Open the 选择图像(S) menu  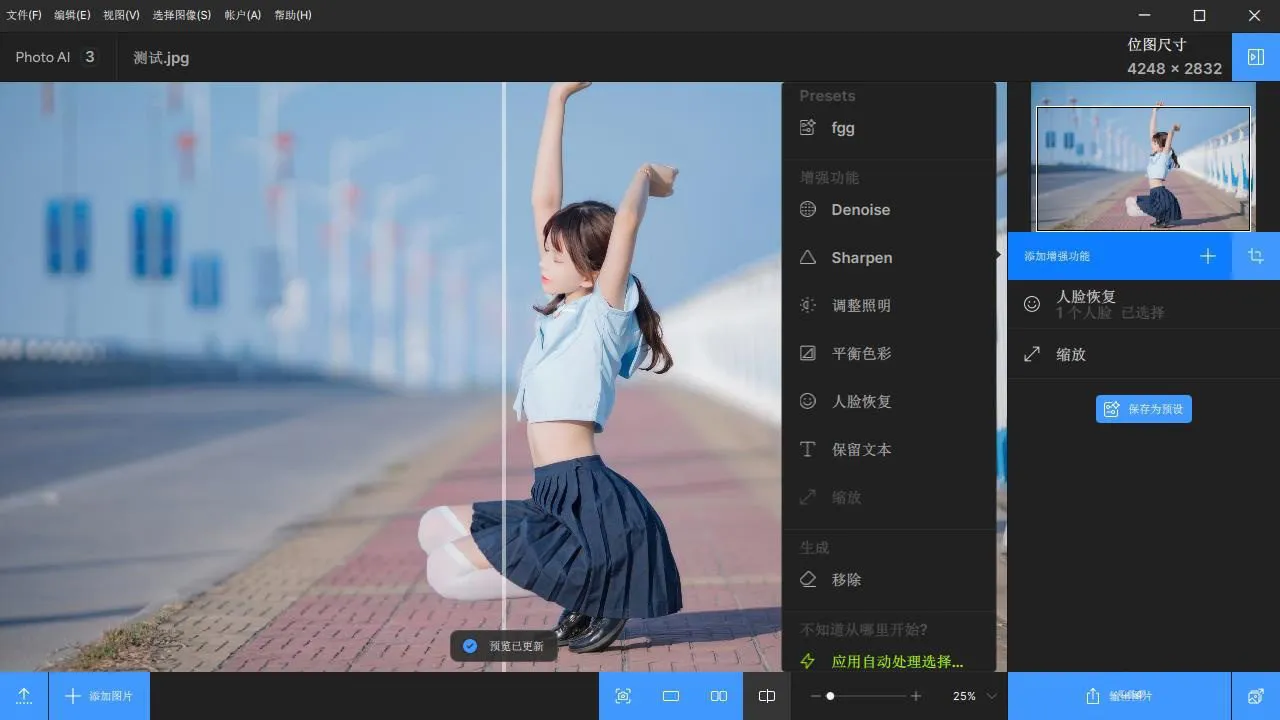point(181,15)
